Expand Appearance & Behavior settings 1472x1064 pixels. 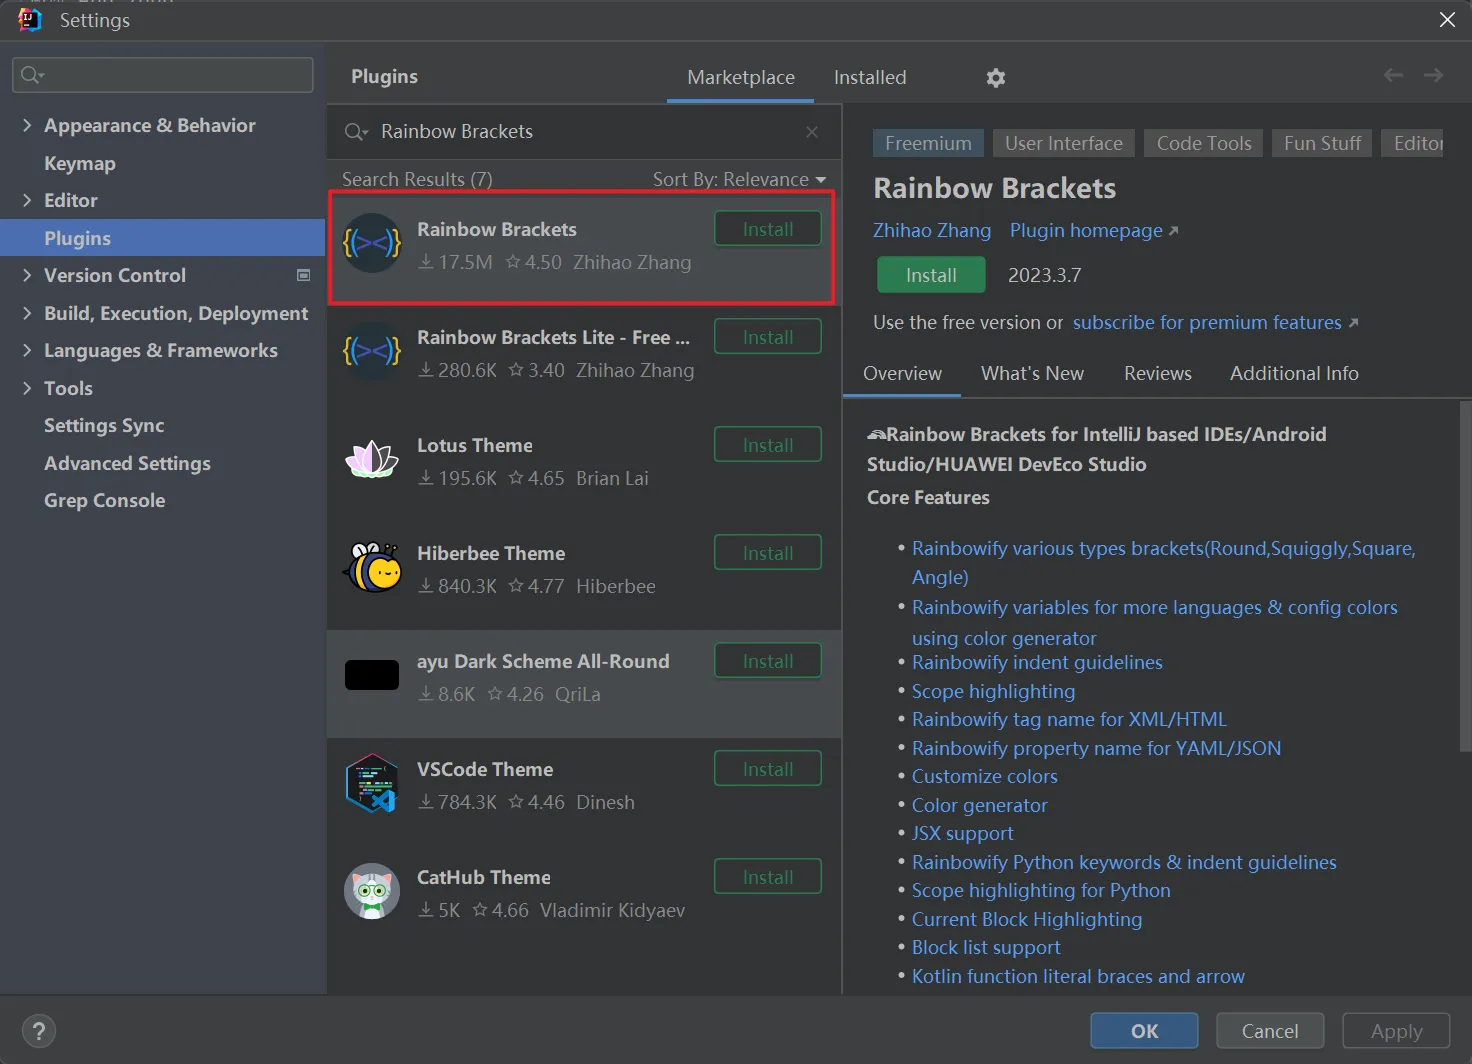[27, 125]
